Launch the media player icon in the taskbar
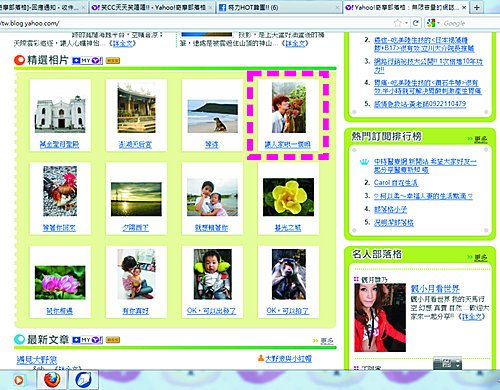 tap(19, 380)
